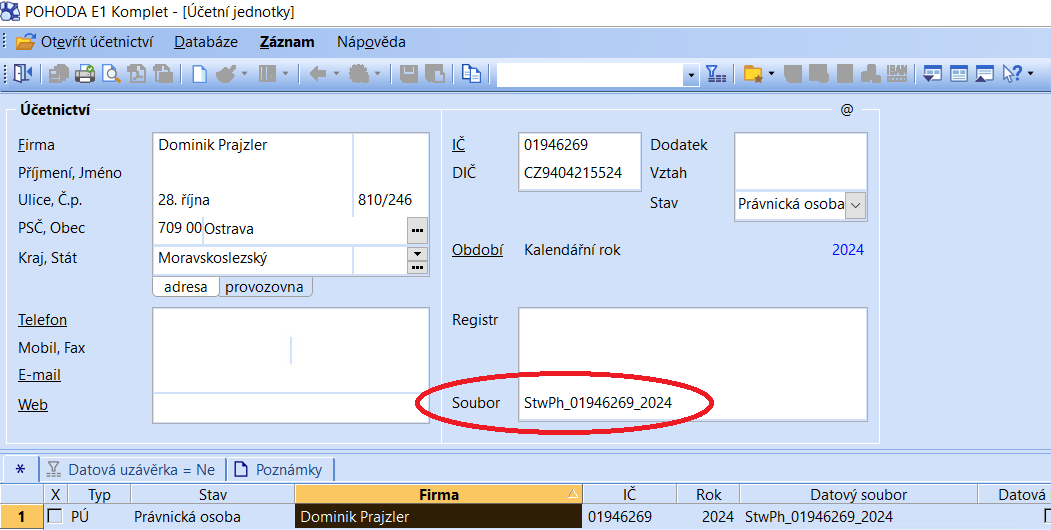Click the greyed save-copy icon beside floppy disk
The height and width of the screenshot is (530, 1051).
(x=435, y=73)
